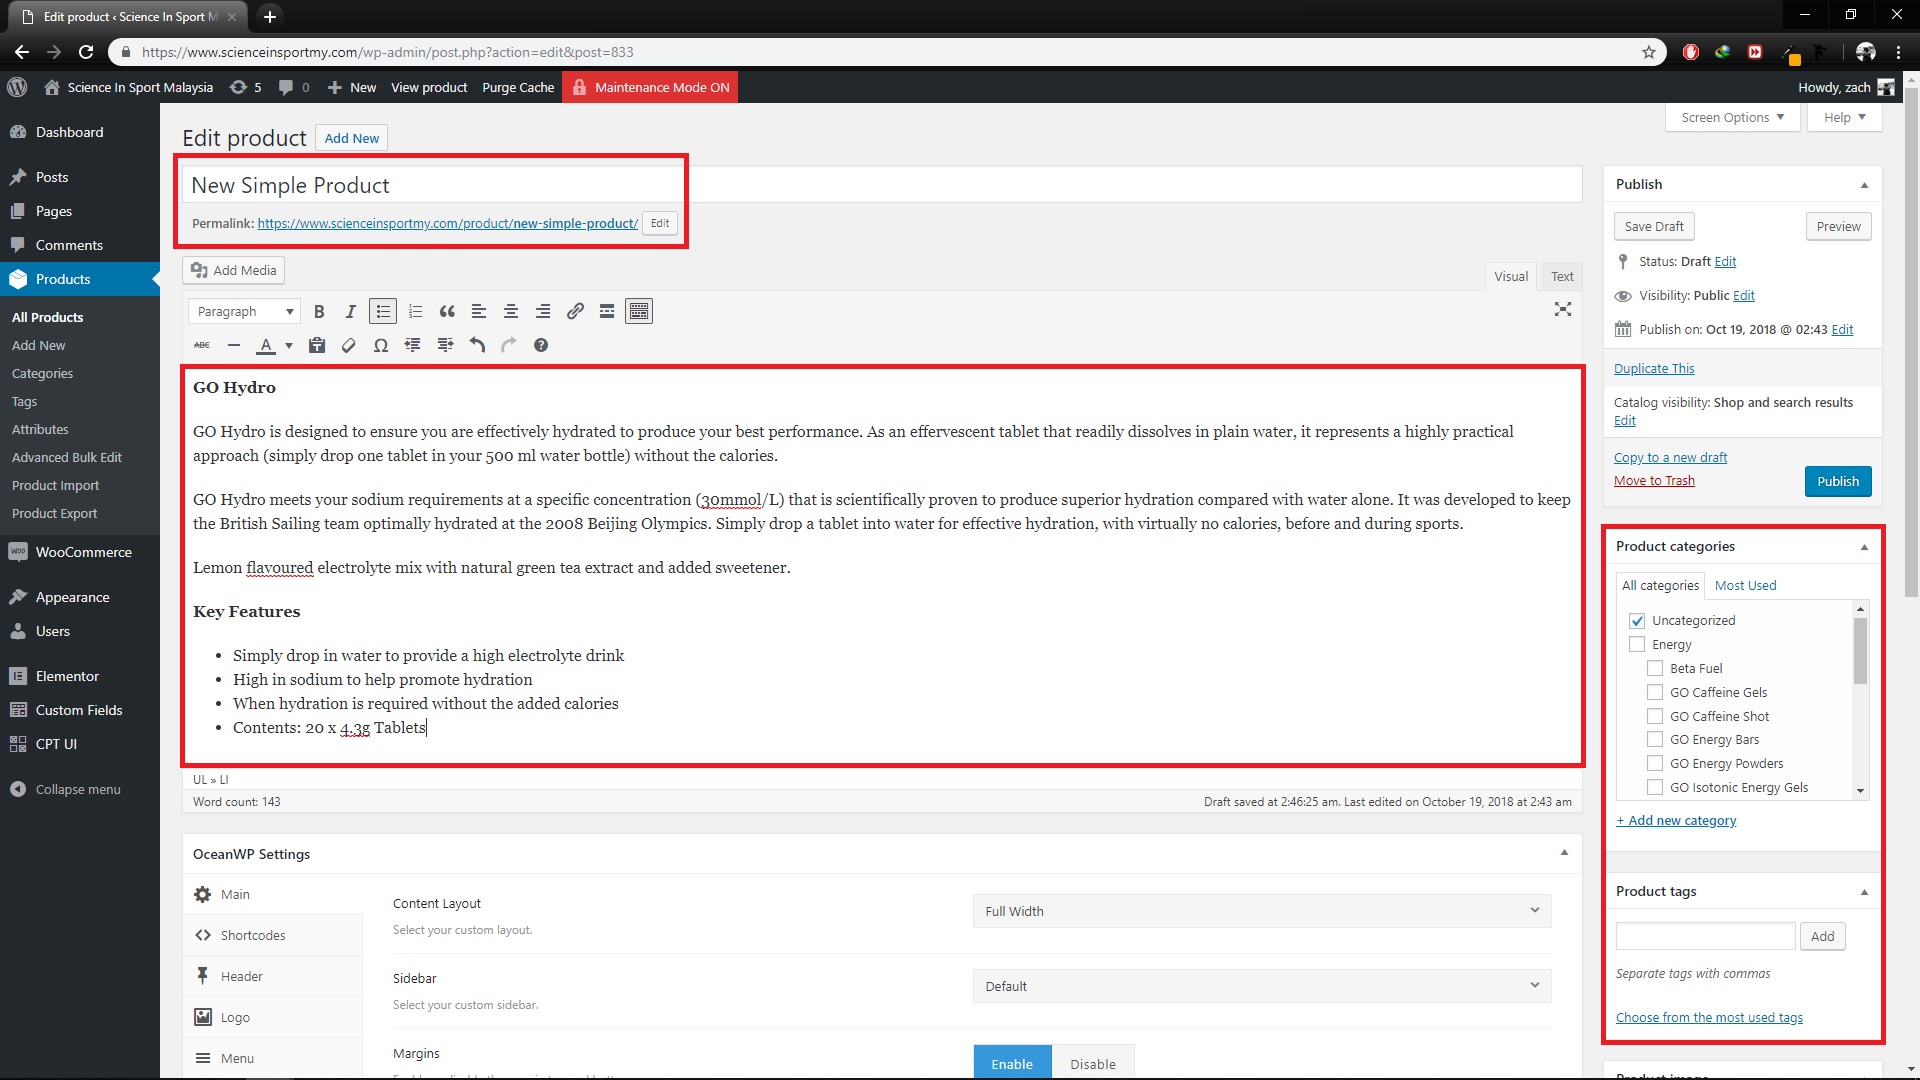Click the Move to Trash link

1654,481
